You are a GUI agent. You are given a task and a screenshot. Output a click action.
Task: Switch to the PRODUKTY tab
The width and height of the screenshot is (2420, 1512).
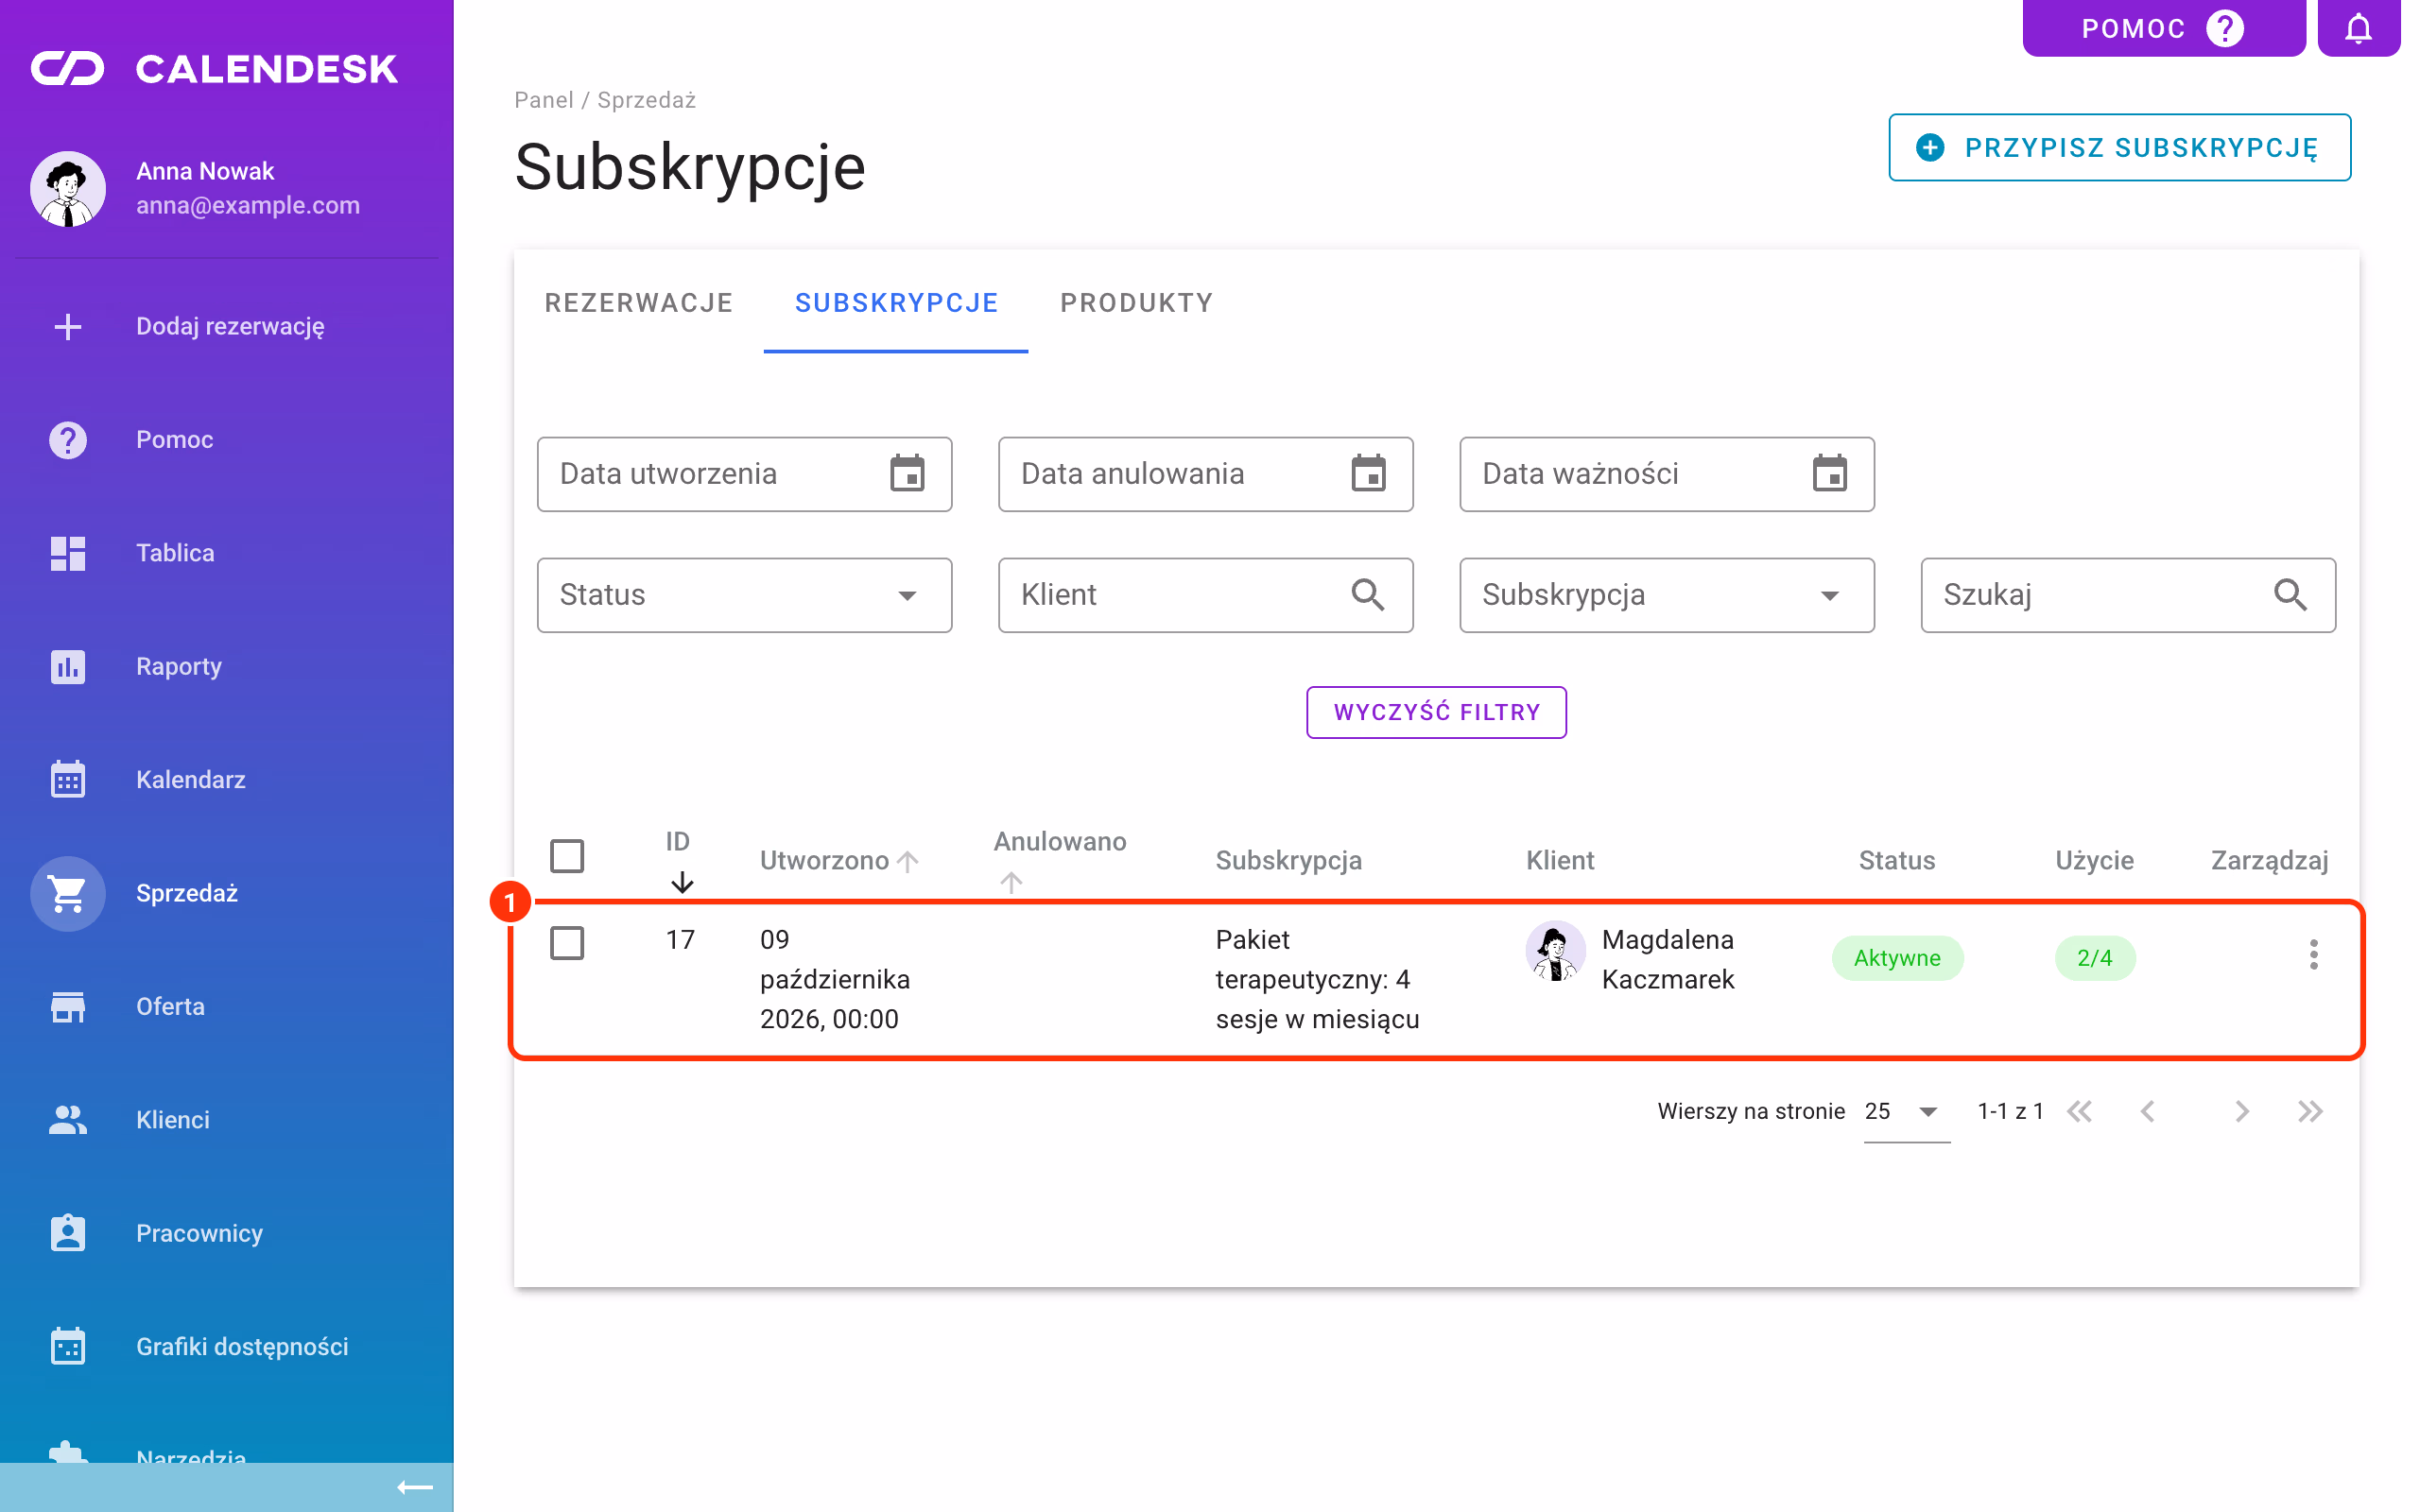click(x=1136, y=302)
